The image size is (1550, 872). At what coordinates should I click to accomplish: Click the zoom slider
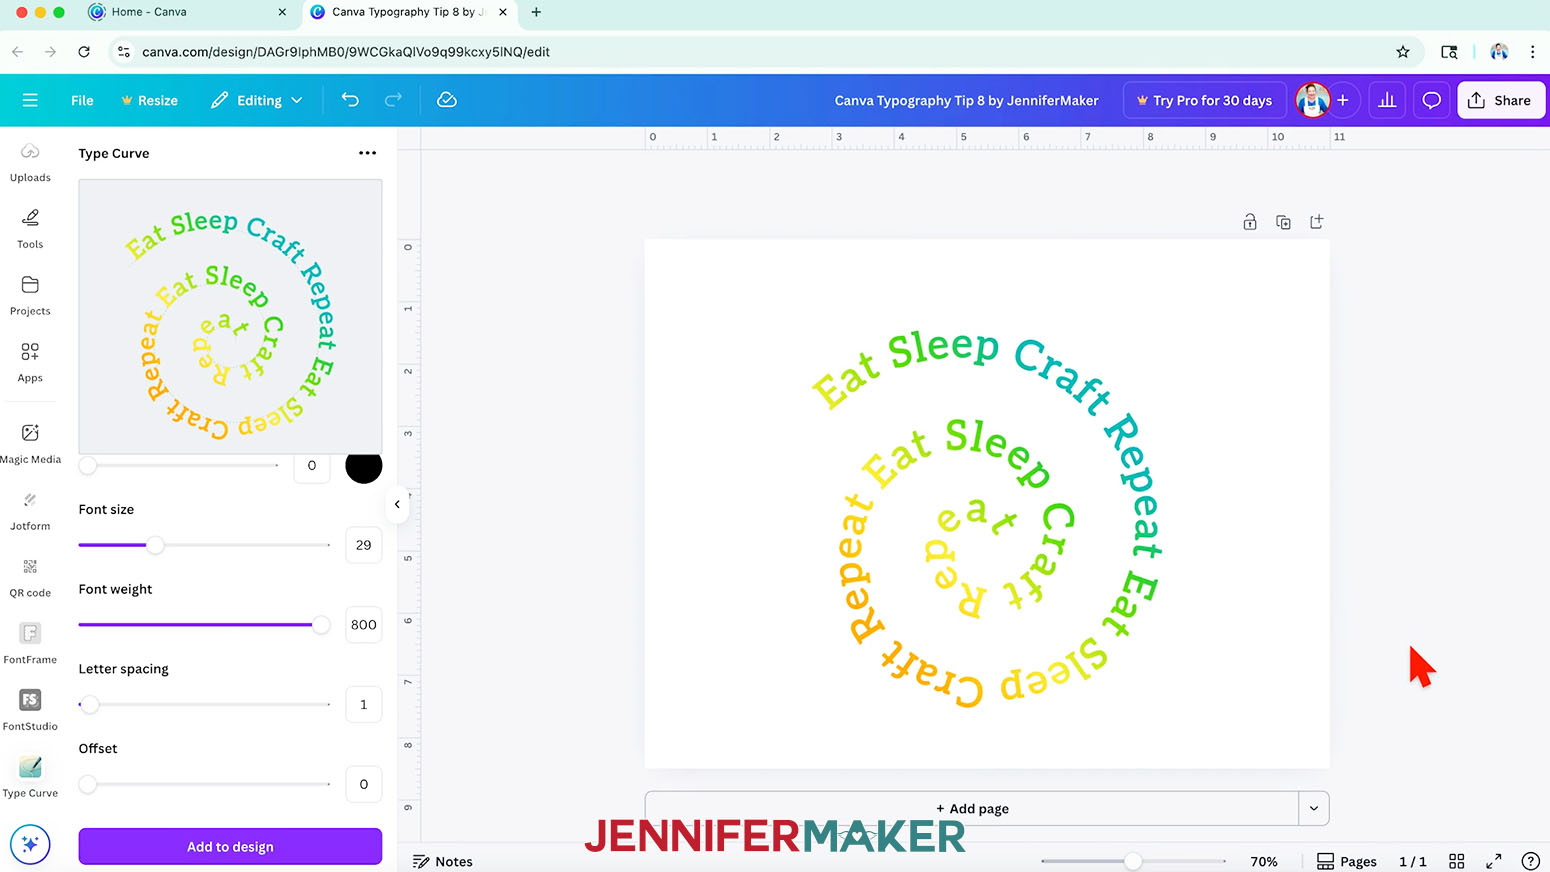click(x=1133, y=861)
